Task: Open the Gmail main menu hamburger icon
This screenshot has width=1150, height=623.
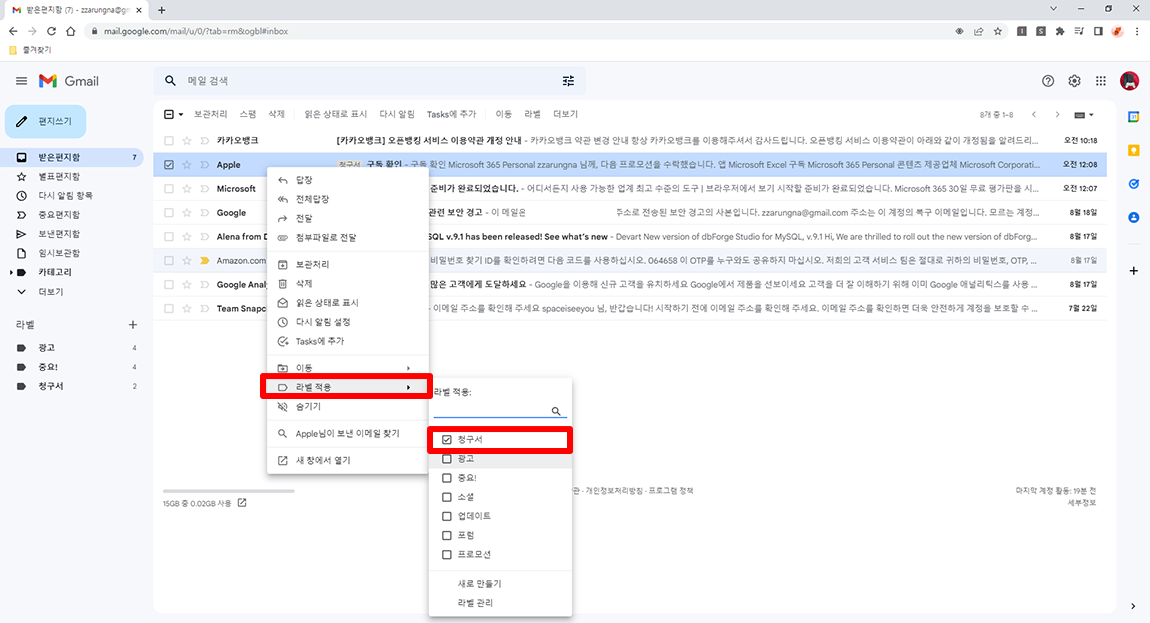Action: [21, 81]
